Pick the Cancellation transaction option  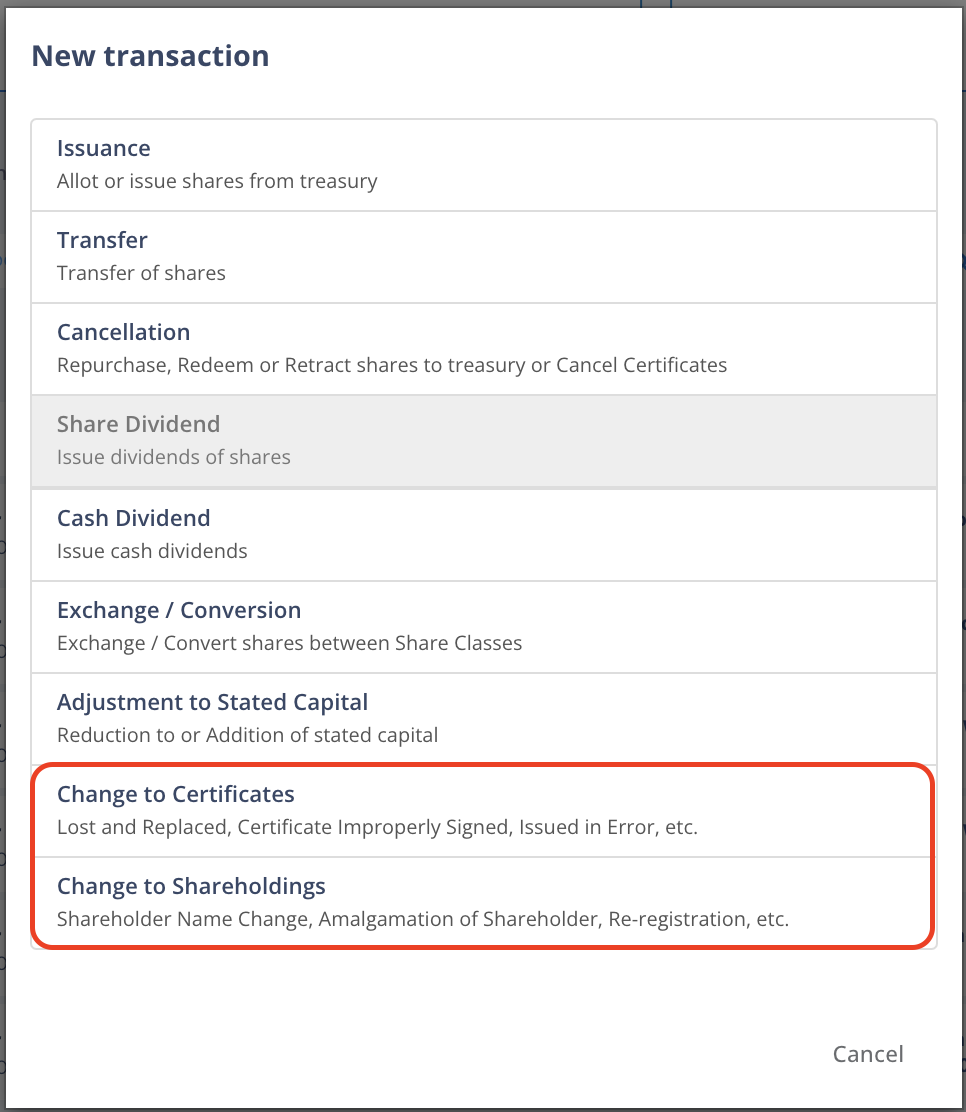tap(123, 333)
